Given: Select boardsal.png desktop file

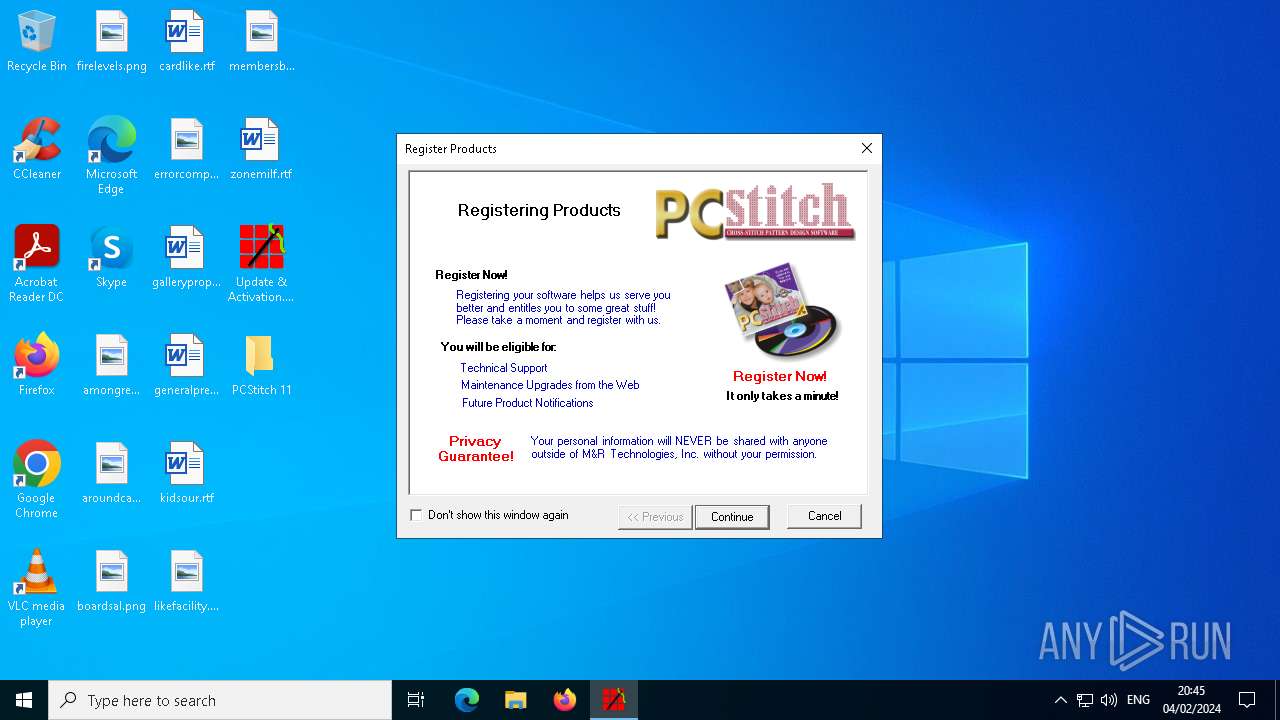Looking at the screenshot, I should click(111, 581).
